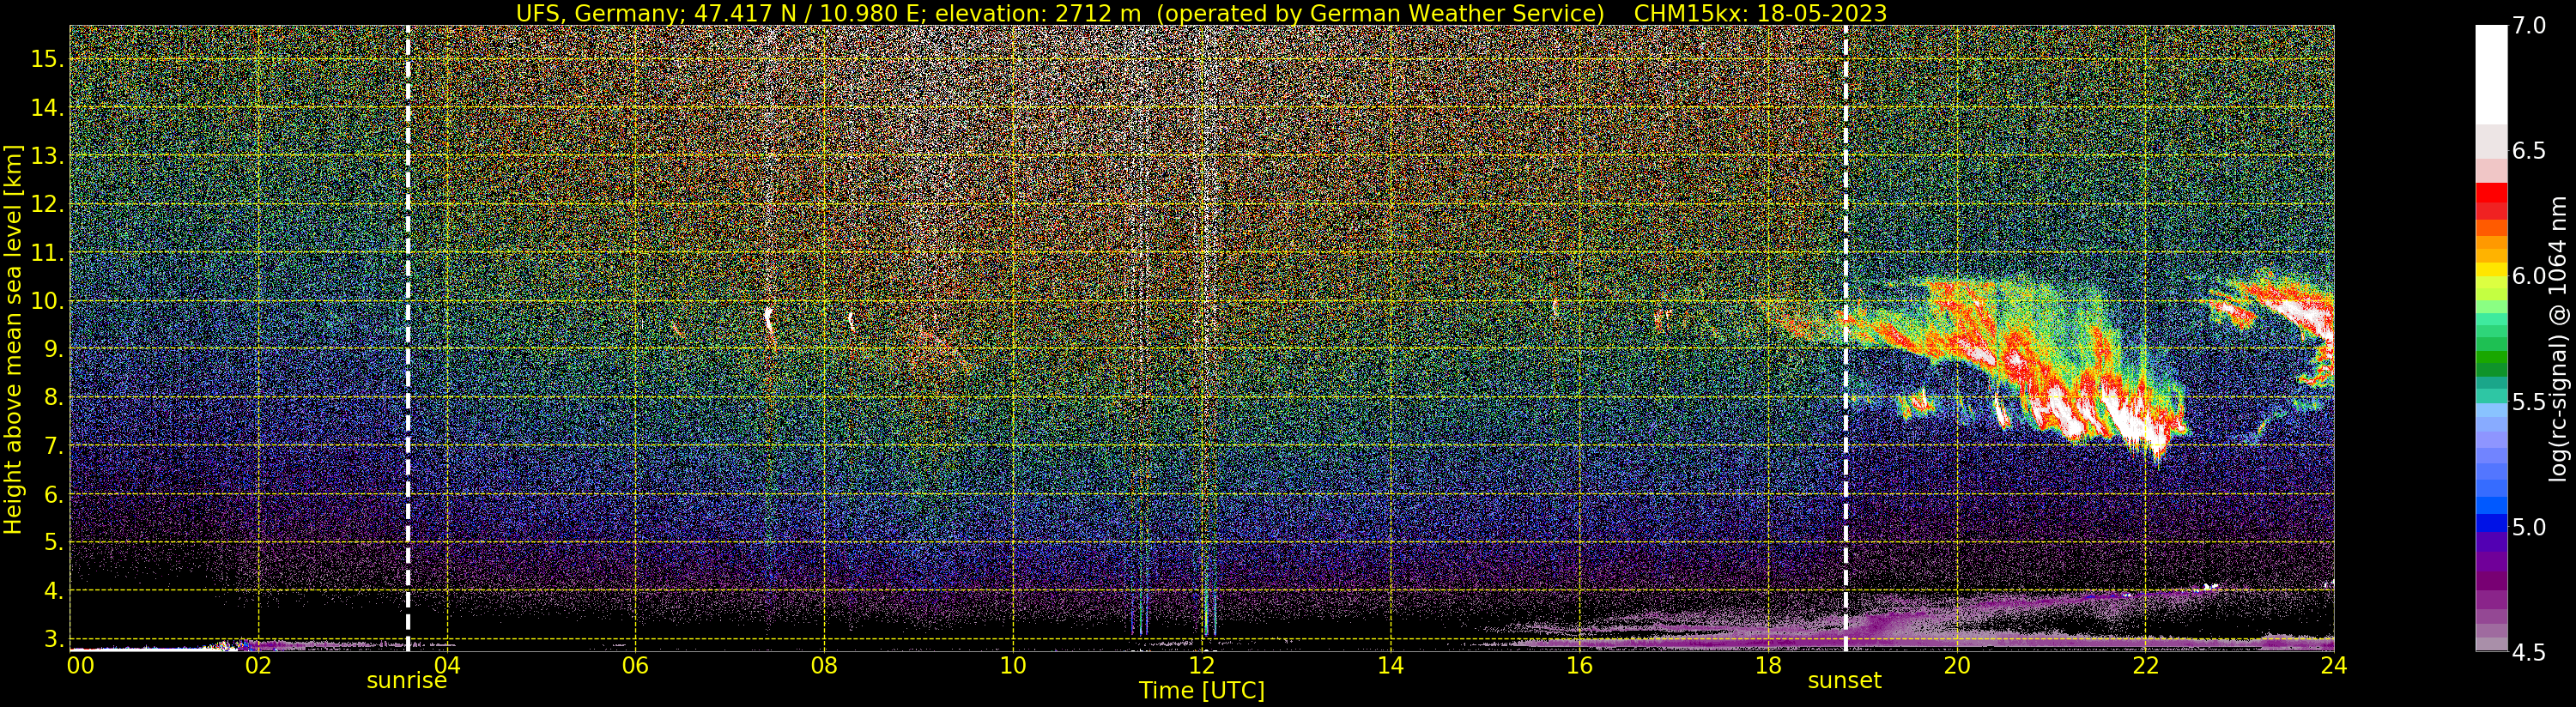Click the dashed white sunrise marker line
The image size is (2576, 707).
point(408,338)
